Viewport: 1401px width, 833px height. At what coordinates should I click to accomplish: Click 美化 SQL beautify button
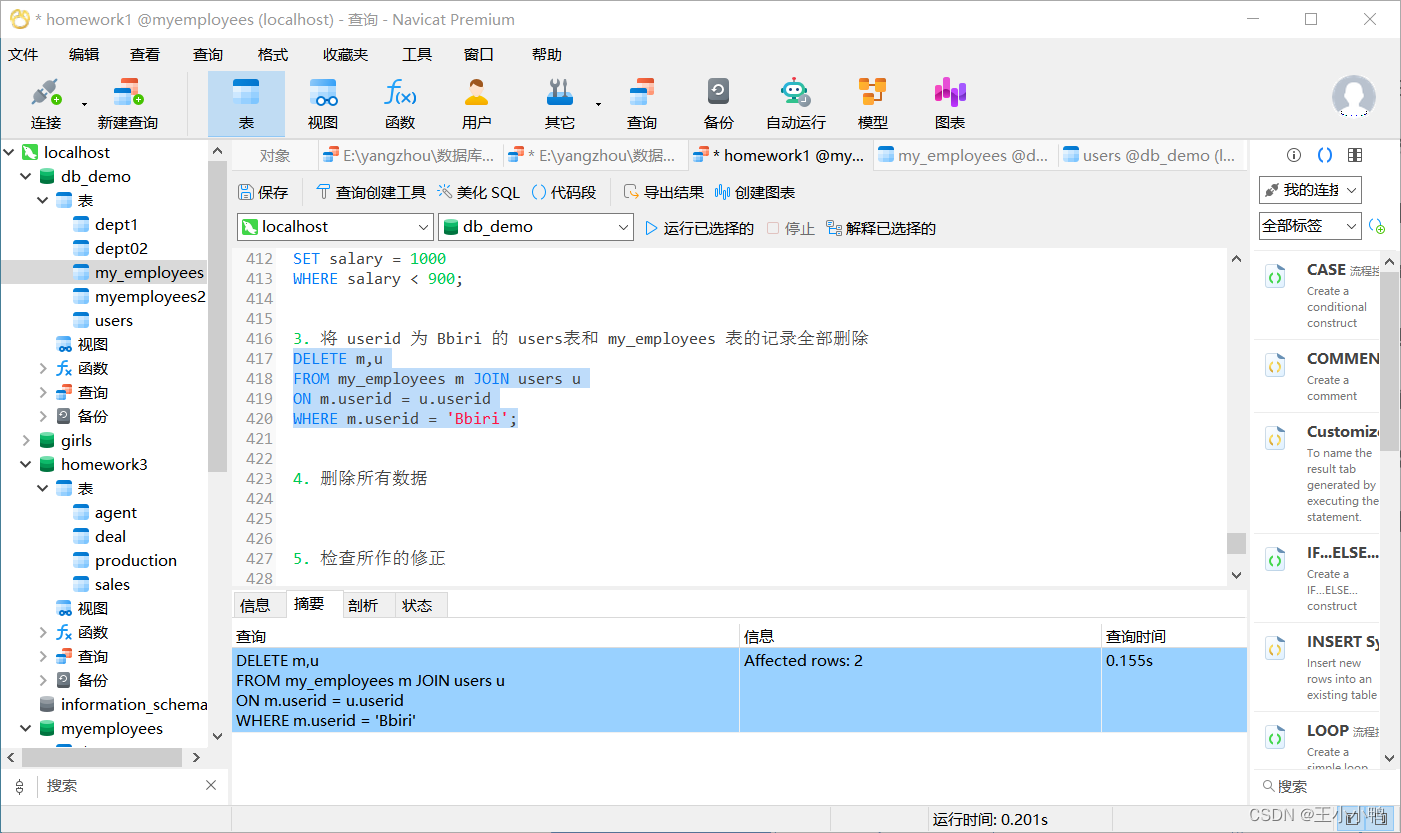tap(479, 192)
